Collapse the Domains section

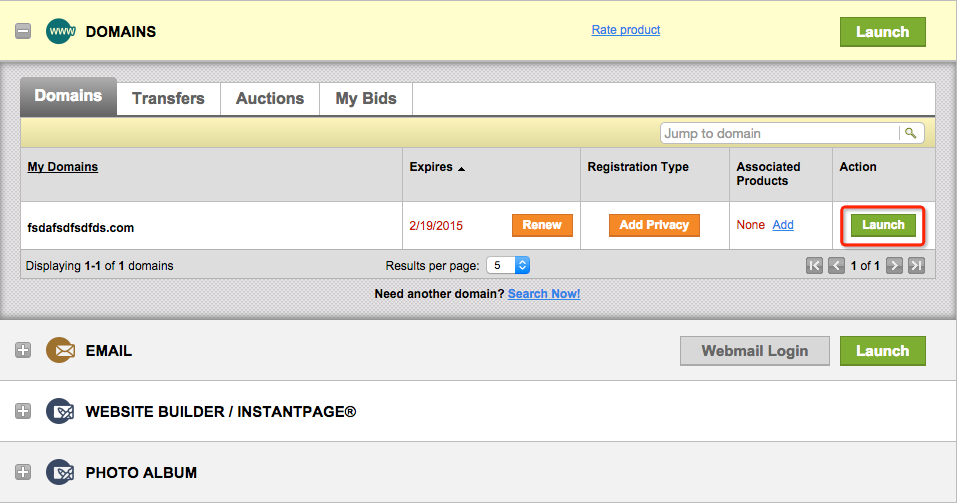click(x=23, y=31)
